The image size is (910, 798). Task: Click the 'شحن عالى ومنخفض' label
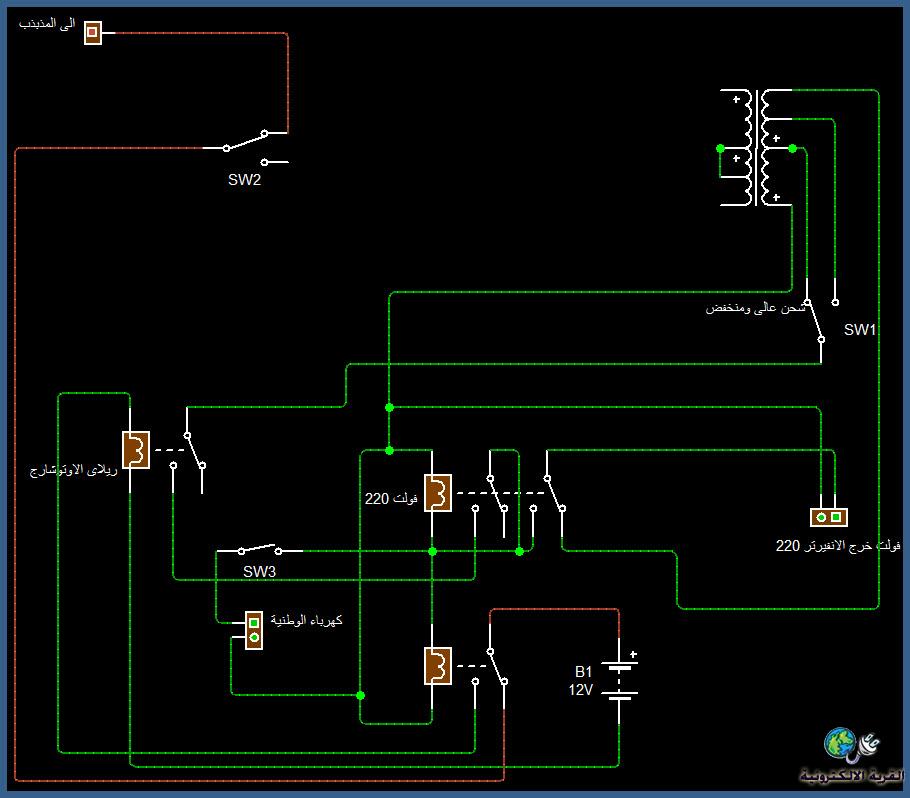(x=755, y=308)
